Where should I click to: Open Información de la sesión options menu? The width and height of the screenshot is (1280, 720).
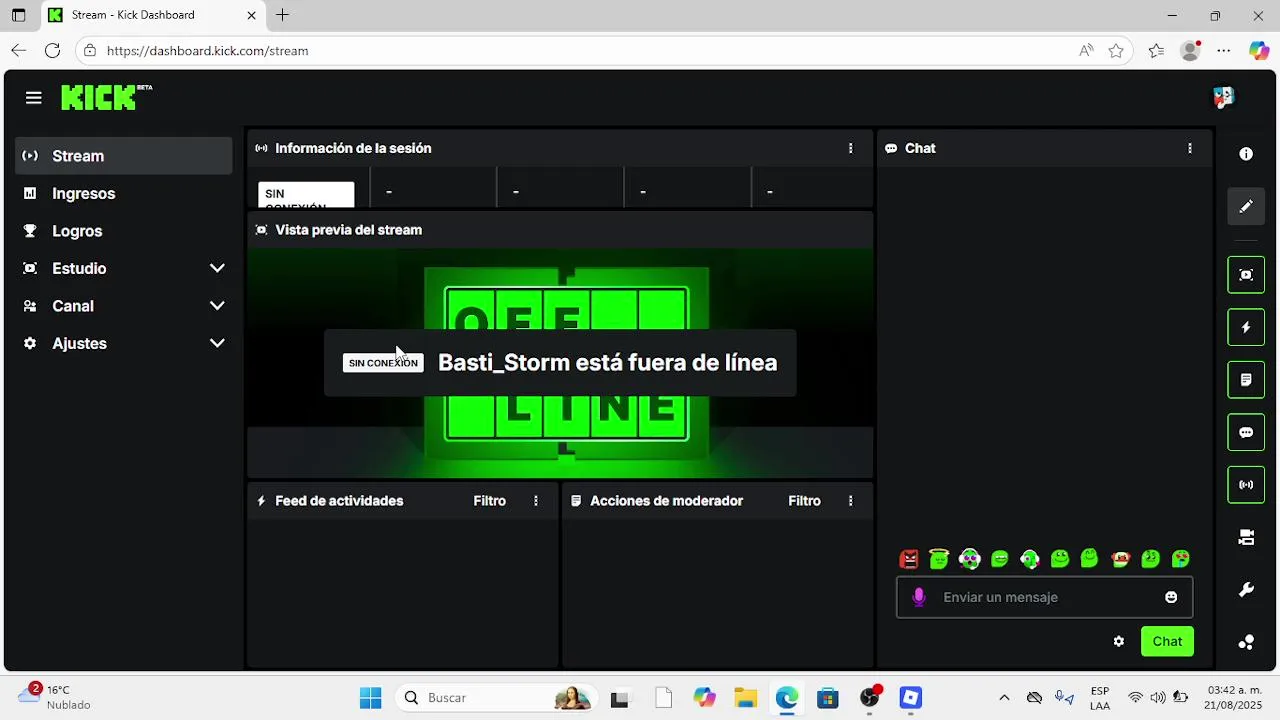851,148
